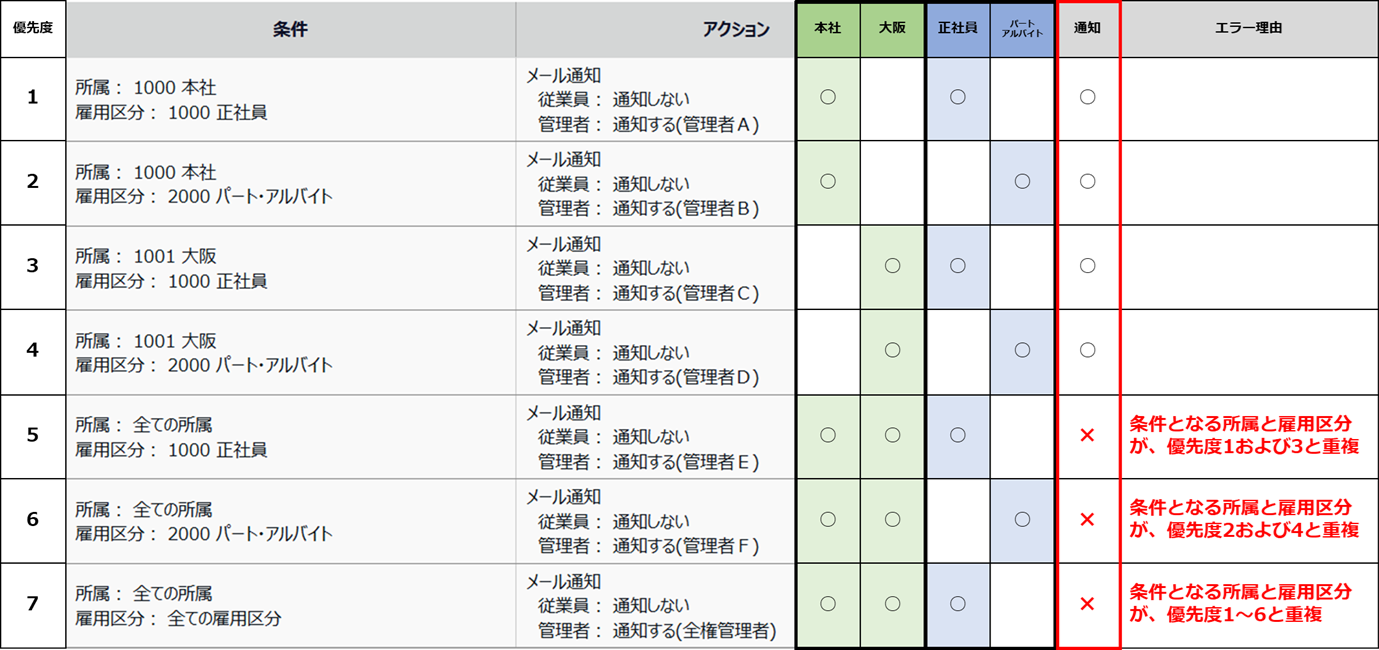Click the 本社 circle in priority 5 row

(828, 435)
